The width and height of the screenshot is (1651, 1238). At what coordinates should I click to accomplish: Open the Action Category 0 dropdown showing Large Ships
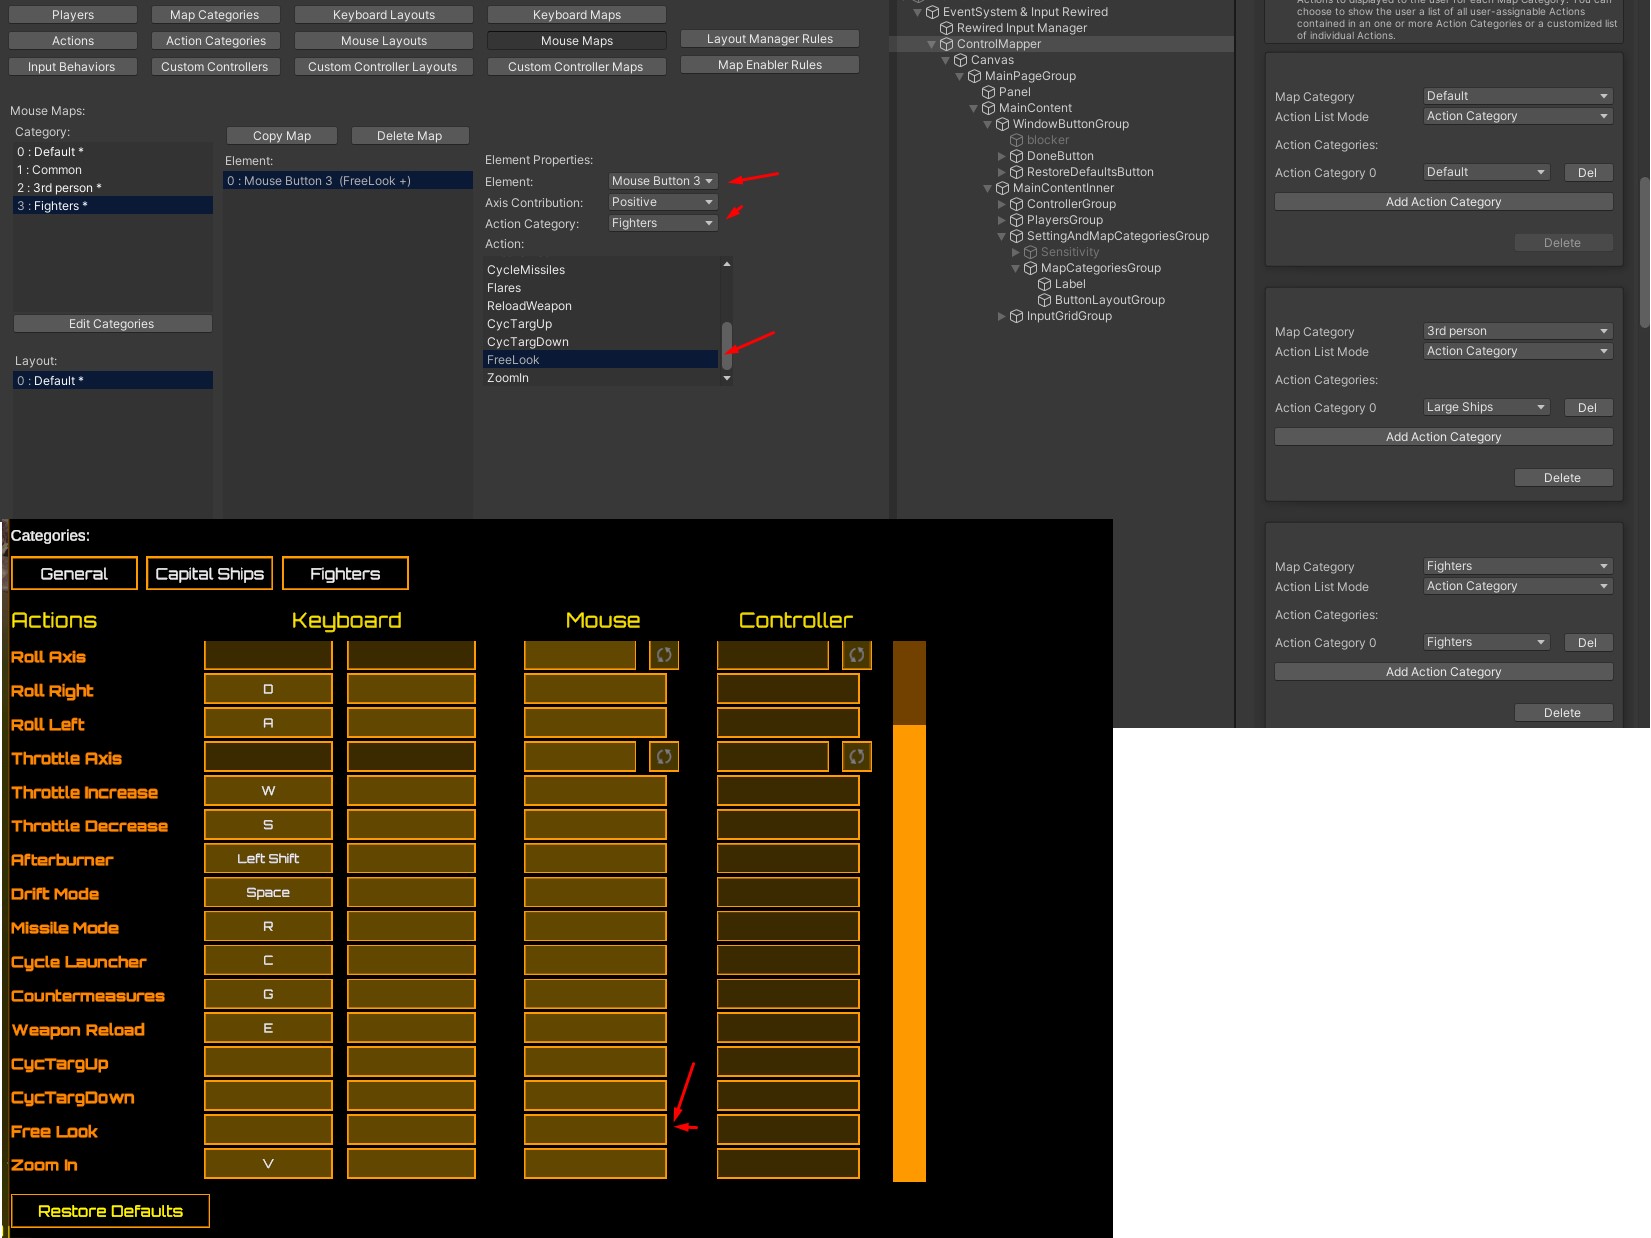tap(1485, 407)
